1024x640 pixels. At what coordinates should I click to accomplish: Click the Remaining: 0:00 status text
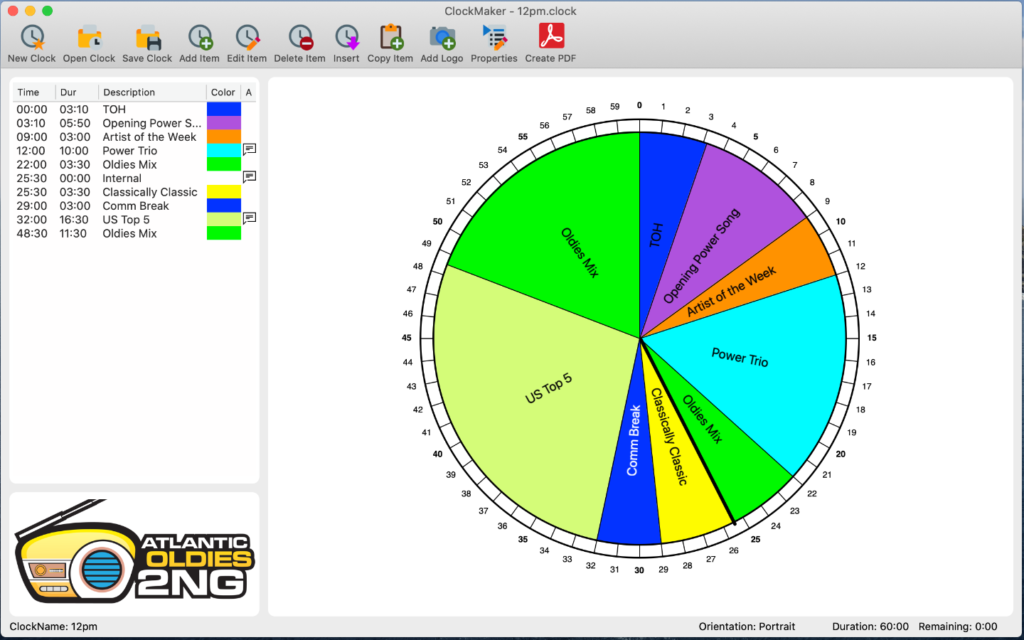pyautogui.click(x=958, y=626)
